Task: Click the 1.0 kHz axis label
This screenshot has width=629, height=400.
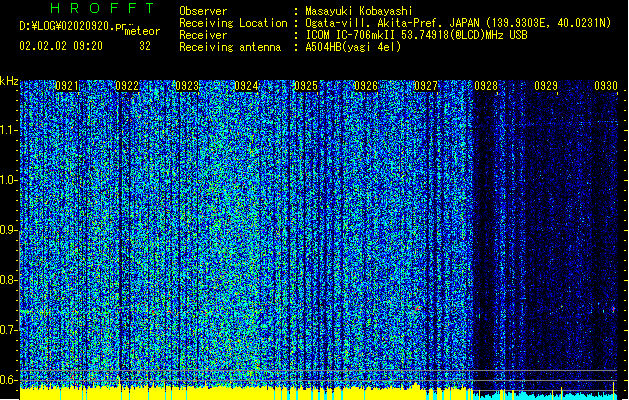Action: point(8,180)
